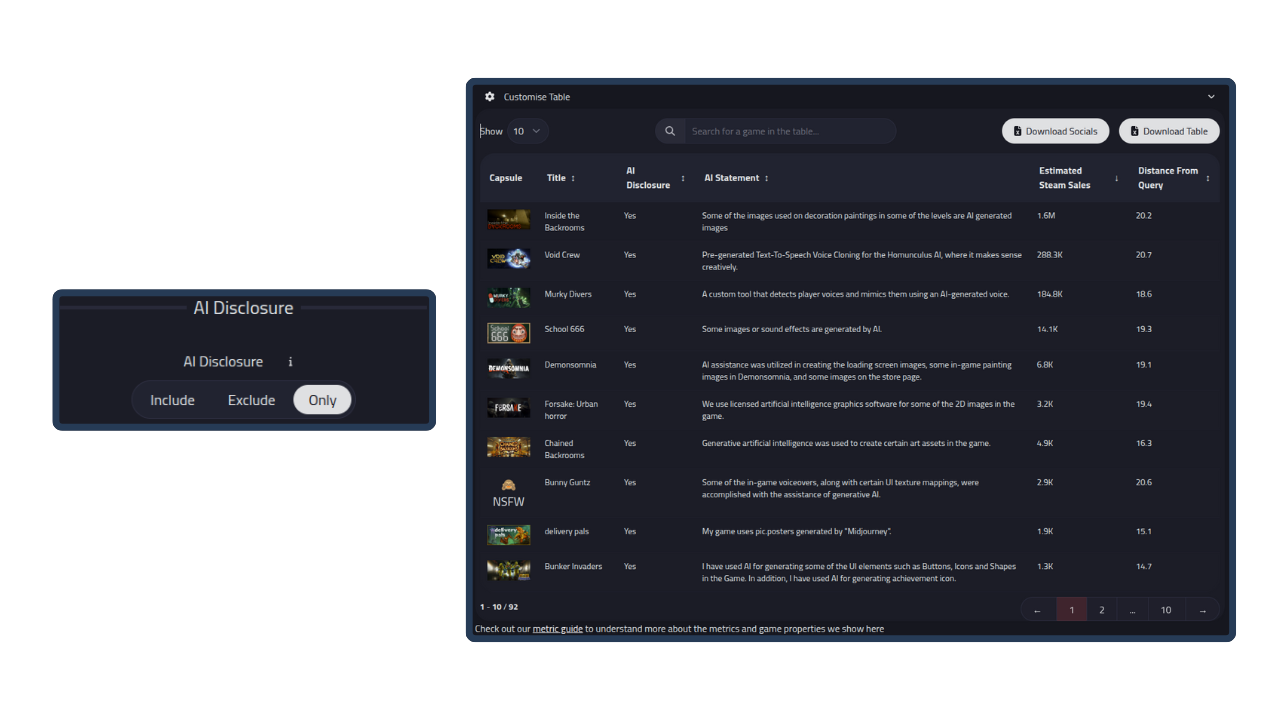Image resolution: width=1280 pixels, height=720 pixels.
Task: Jump to page 10 of results
Action: click(x=1165, y=610)
